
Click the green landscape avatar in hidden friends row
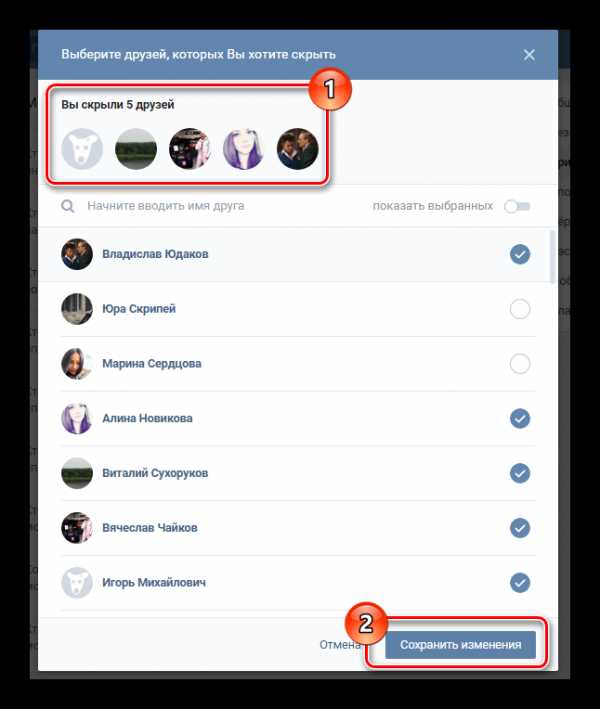coord(136,149)
